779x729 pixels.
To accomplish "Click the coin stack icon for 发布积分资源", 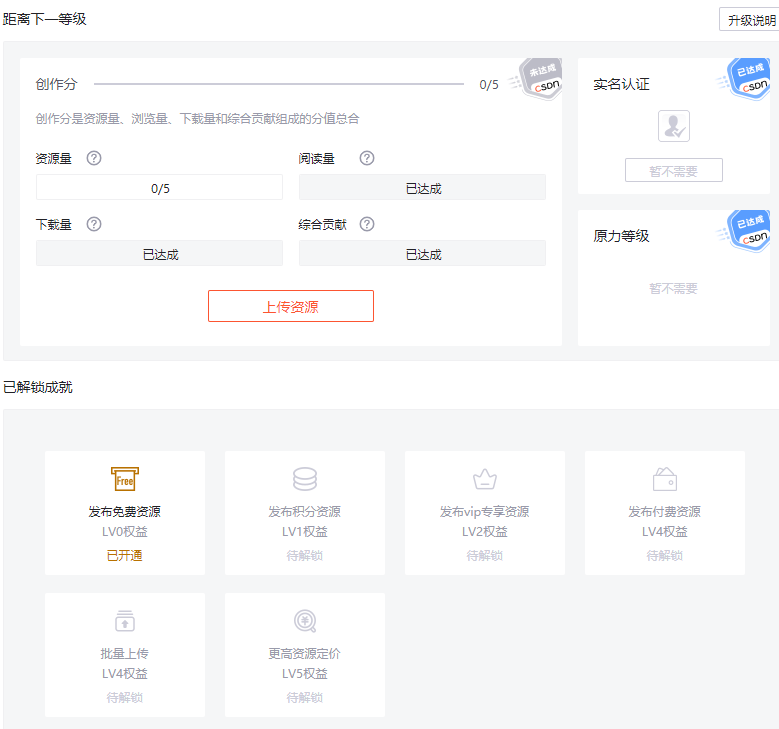I will pos(305,479).
